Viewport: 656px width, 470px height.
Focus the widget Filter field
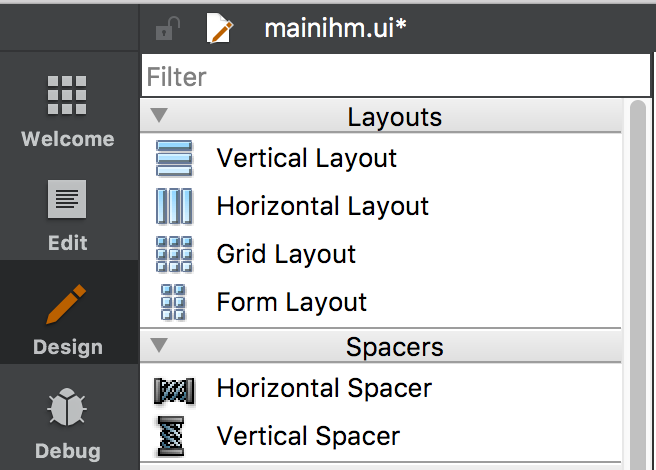coord(396,76)
